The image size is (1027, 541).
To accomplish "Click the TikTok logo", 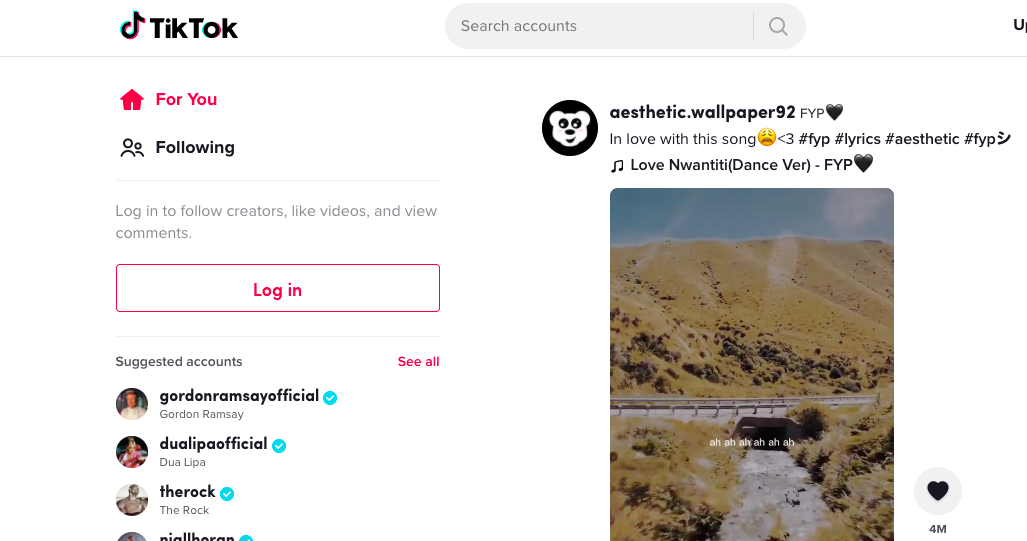I will click(x=179, y=27).
